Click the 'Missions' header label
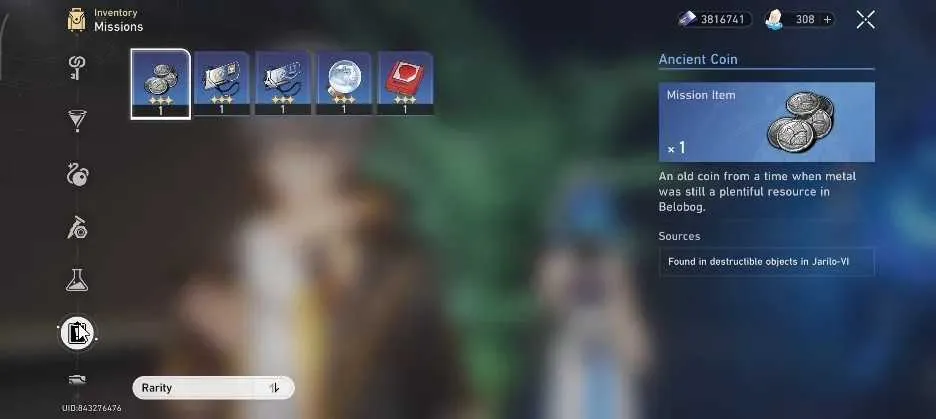This screenshot has width=936, height=419. (x=118, y=27)
